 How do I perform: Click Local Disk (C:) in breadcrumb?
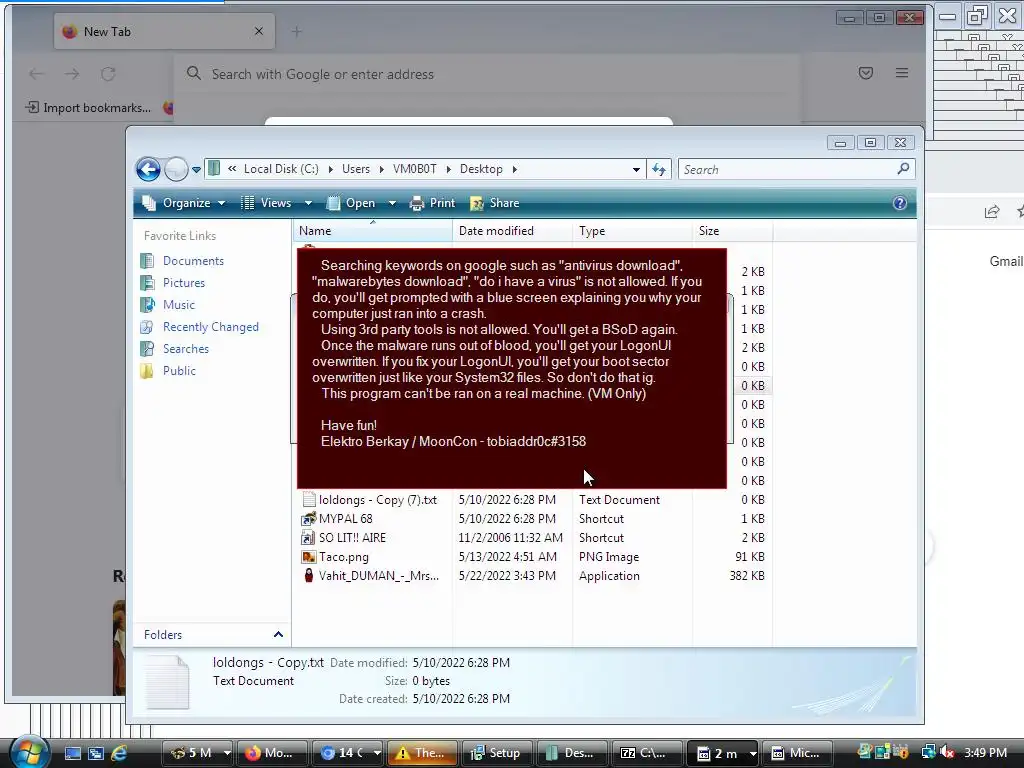click(281, 169)
